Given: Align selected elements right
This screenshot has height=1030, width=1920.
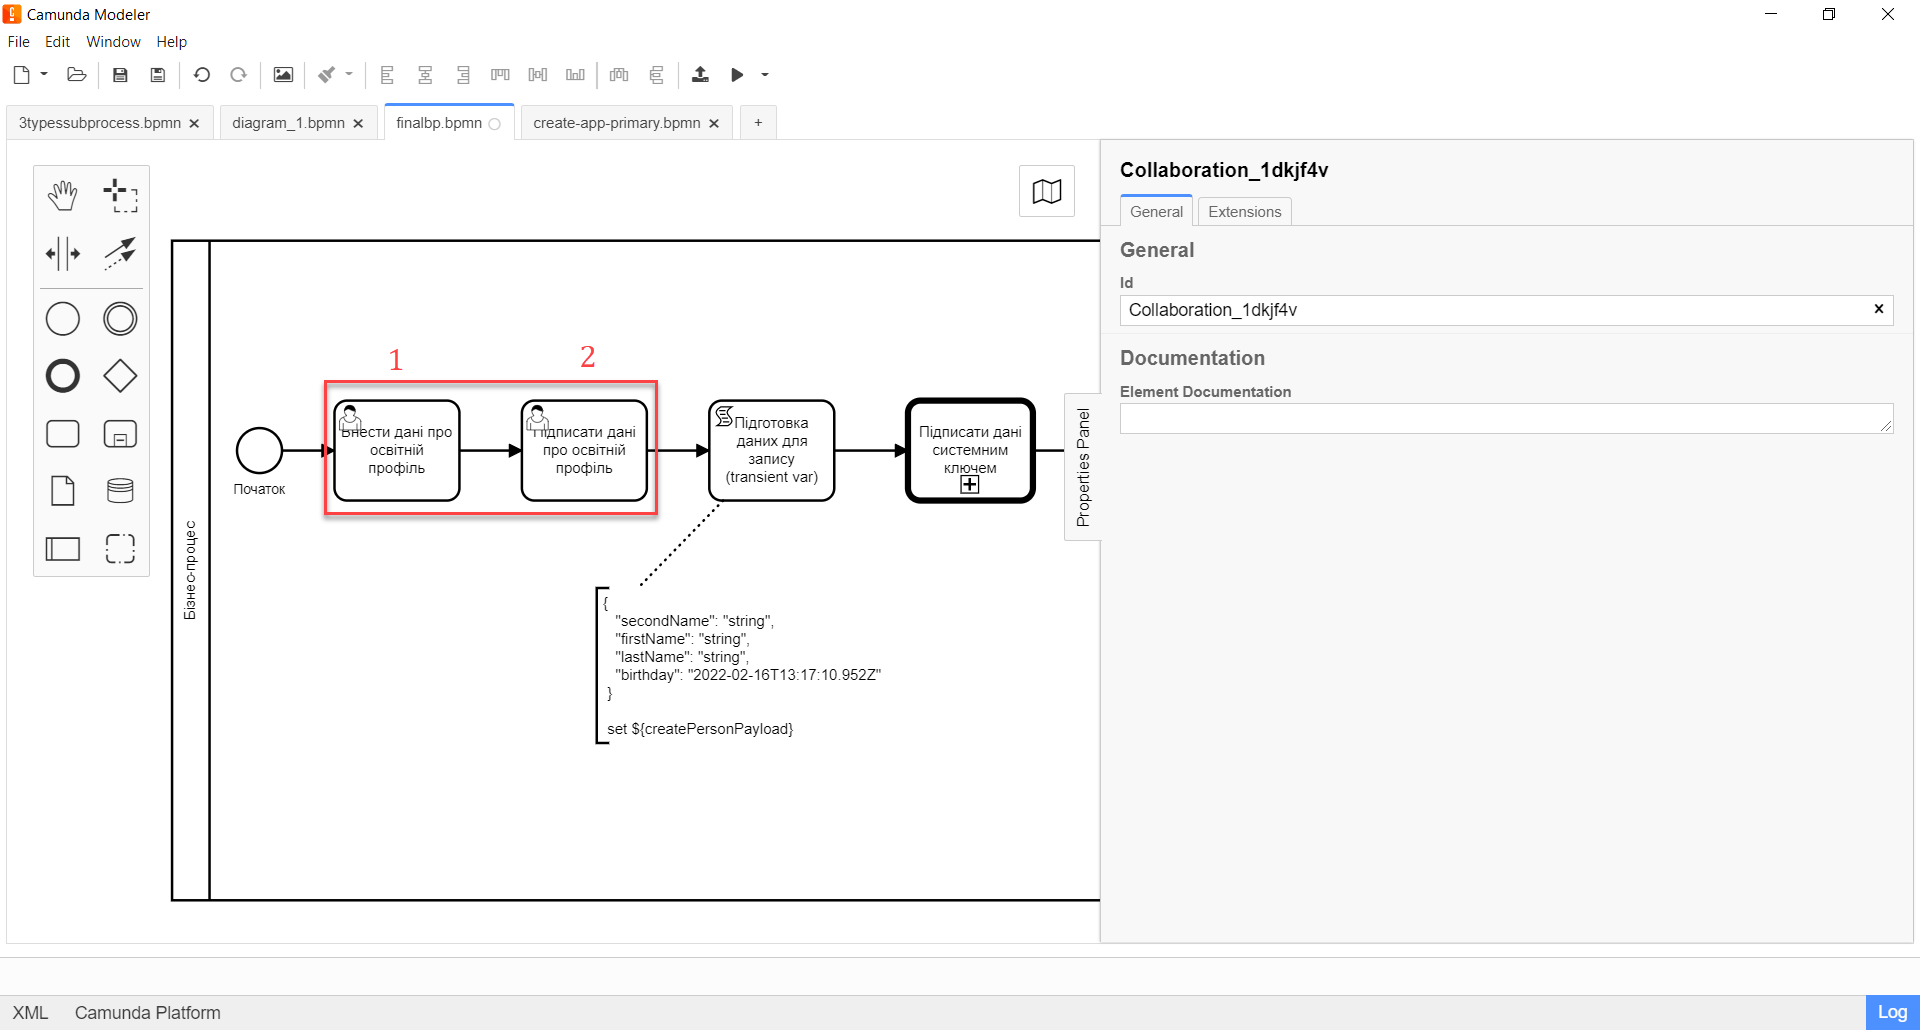Looking at the screenshot, I should coord(463,75).
